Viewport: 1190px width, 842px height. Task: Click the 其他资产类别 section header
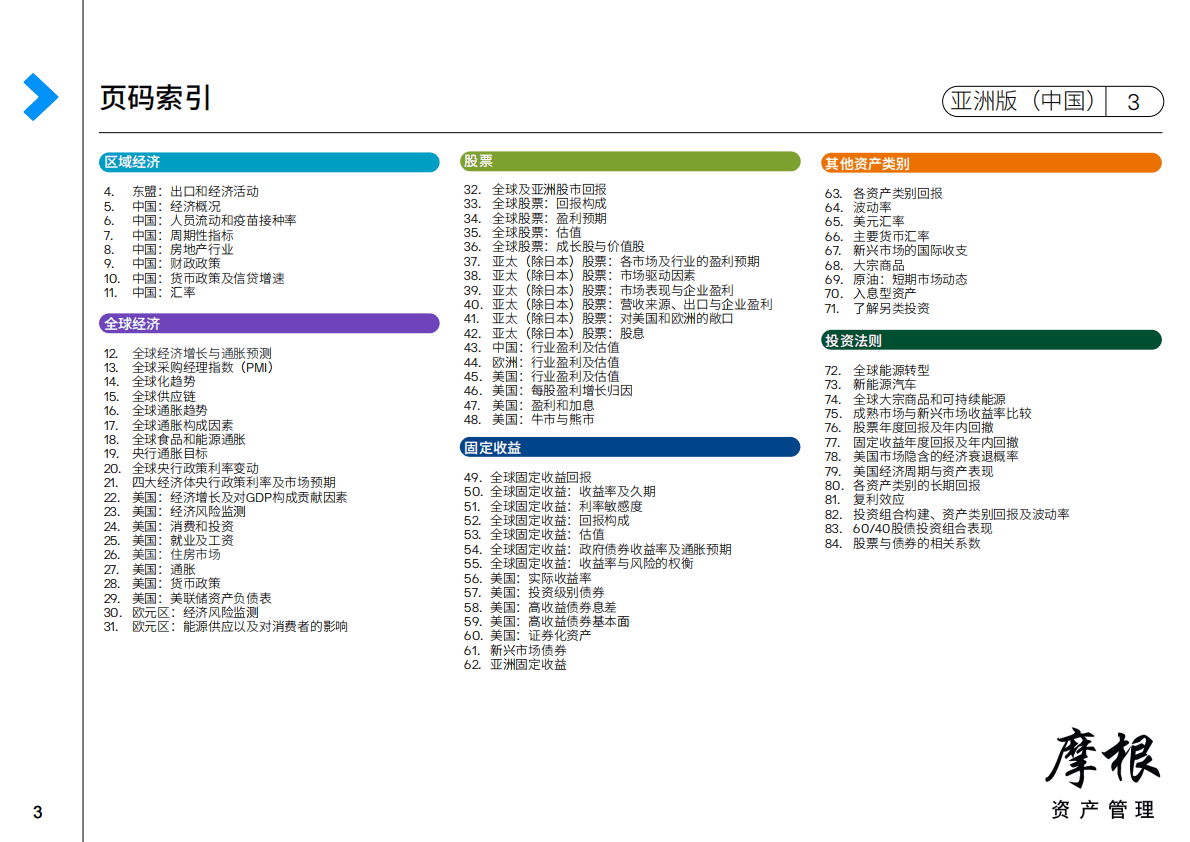point(991,163)
